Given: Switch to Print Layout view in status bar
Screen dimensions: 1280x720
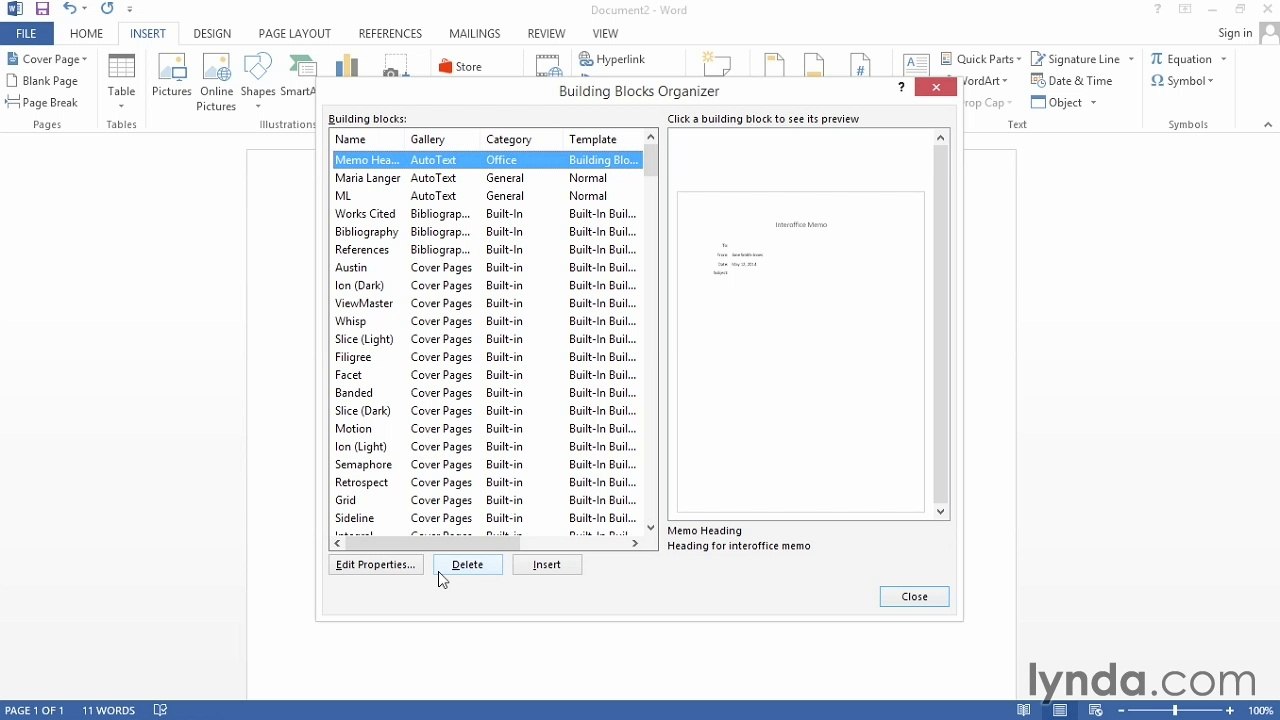Looking at the screenshot, I should point(1060,710).
